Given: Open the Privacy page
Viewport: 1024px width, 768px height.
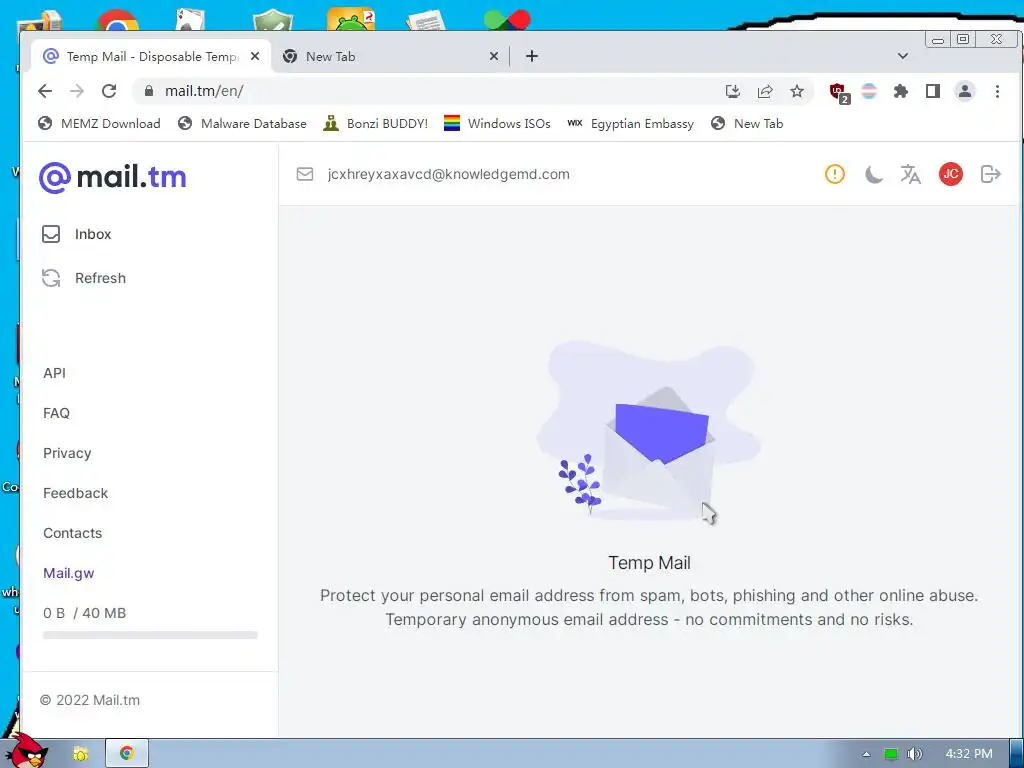Looking at the screenshot, I should 67,453.
